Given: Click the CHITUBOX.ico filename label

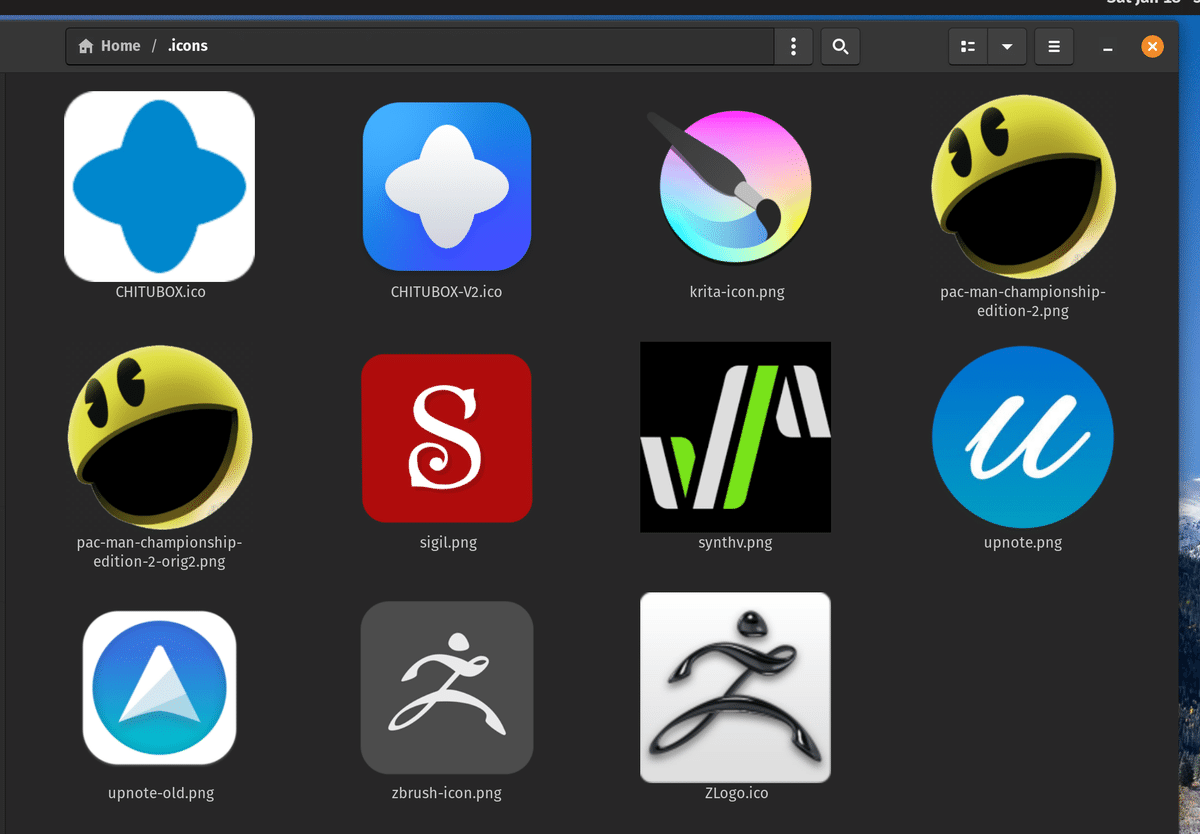Looking at the screenshot, I should coord(160,293).
